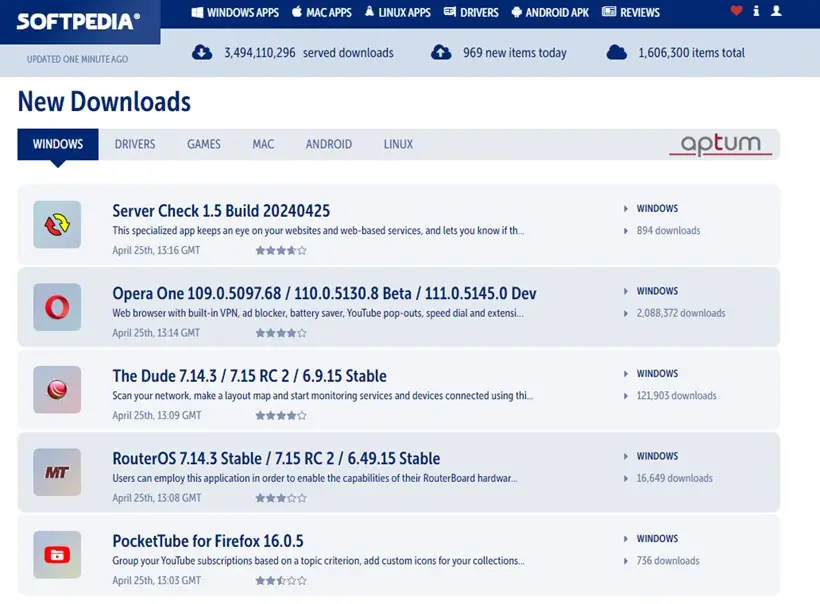Open Android APK in top navigation
Screen dimensions: 820x604
tap(550, 13)
